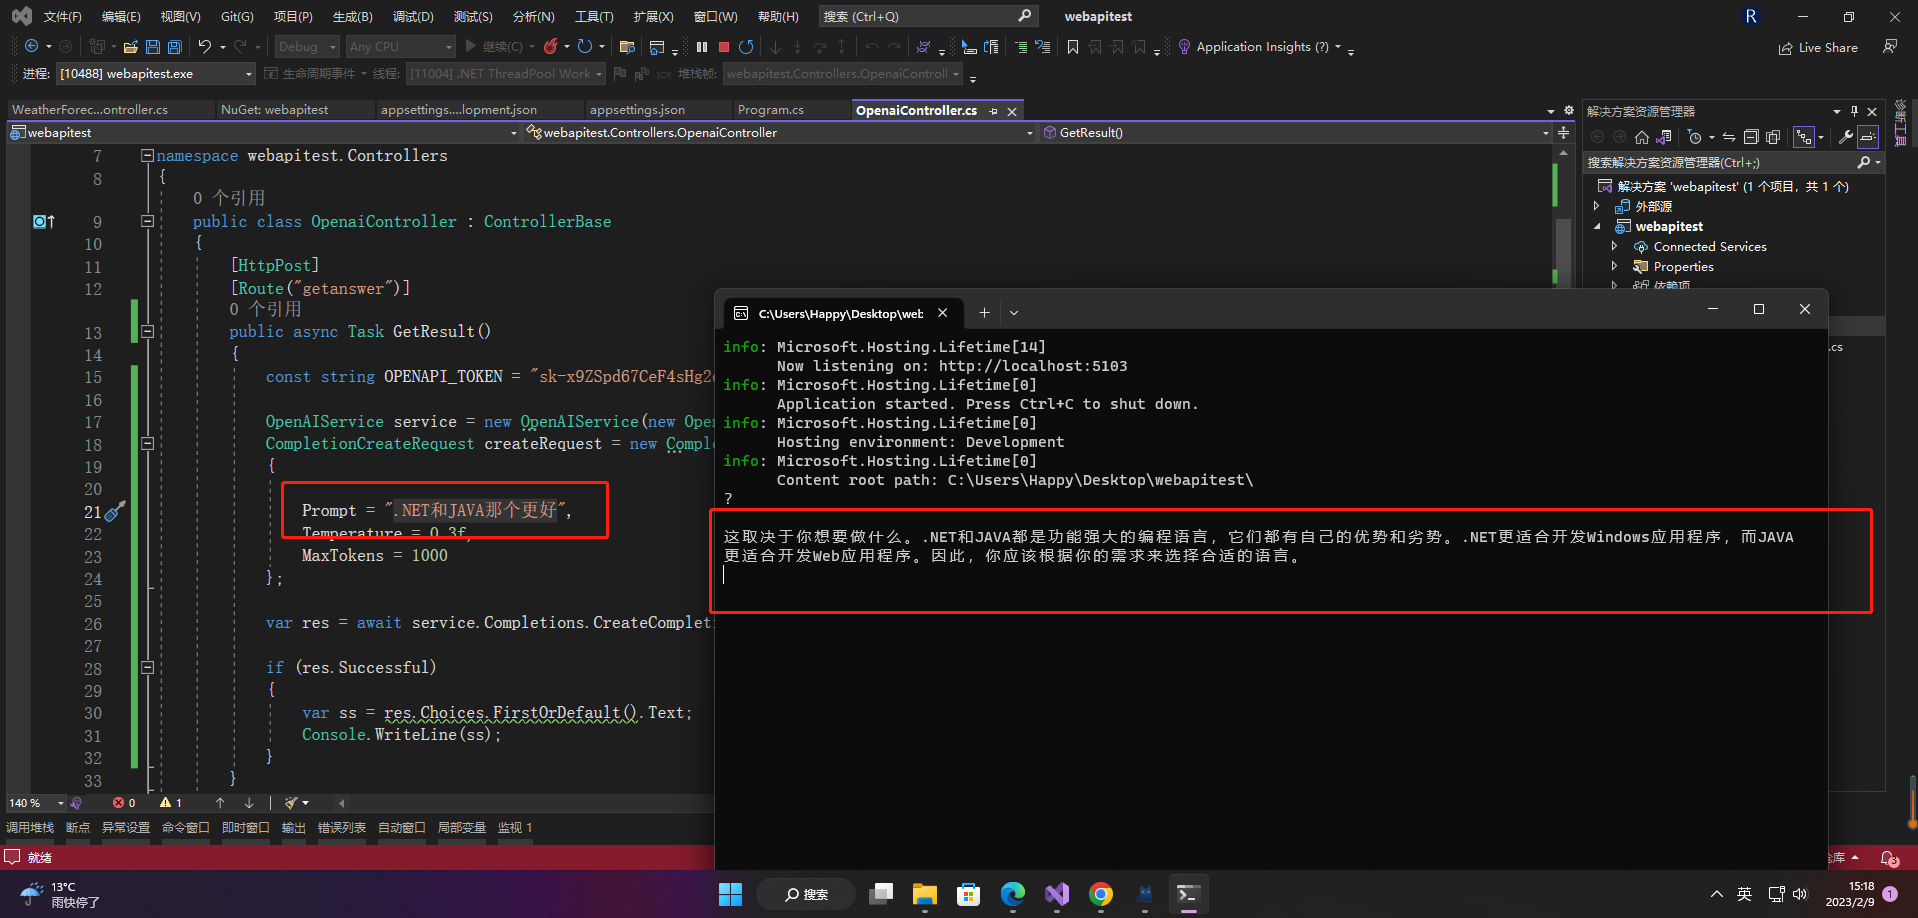The image size is (1918, 918).
Task: Expand the Properties tree node
Action: point(1614,267)
